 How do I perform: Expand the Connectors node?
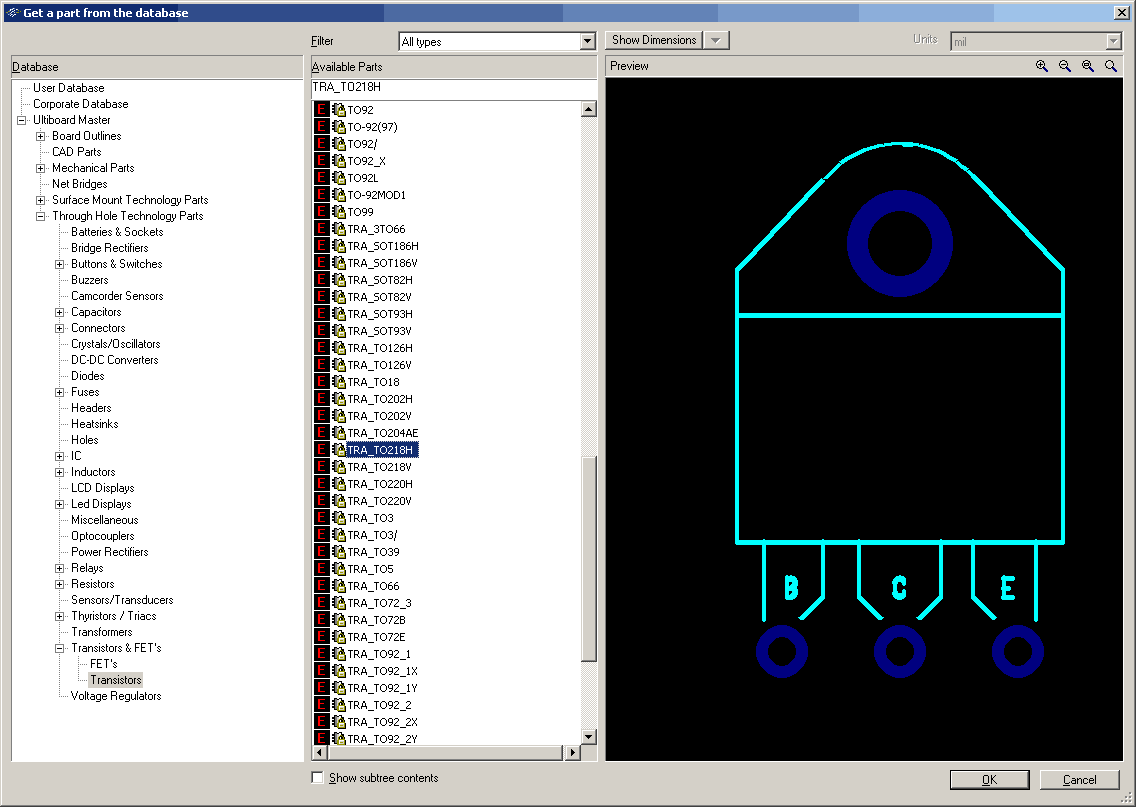[59, 328]
